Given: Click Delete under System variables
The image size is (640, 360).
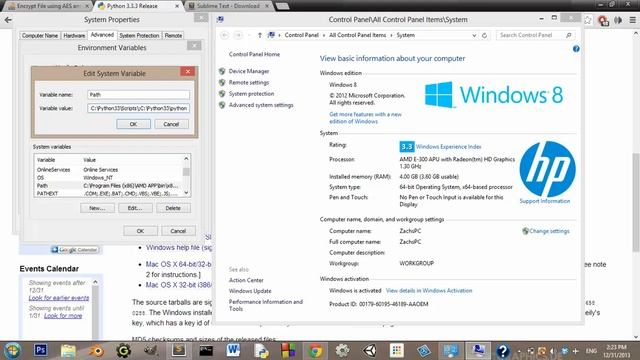Looking at the screenshot, I should (x=173, y=208).
